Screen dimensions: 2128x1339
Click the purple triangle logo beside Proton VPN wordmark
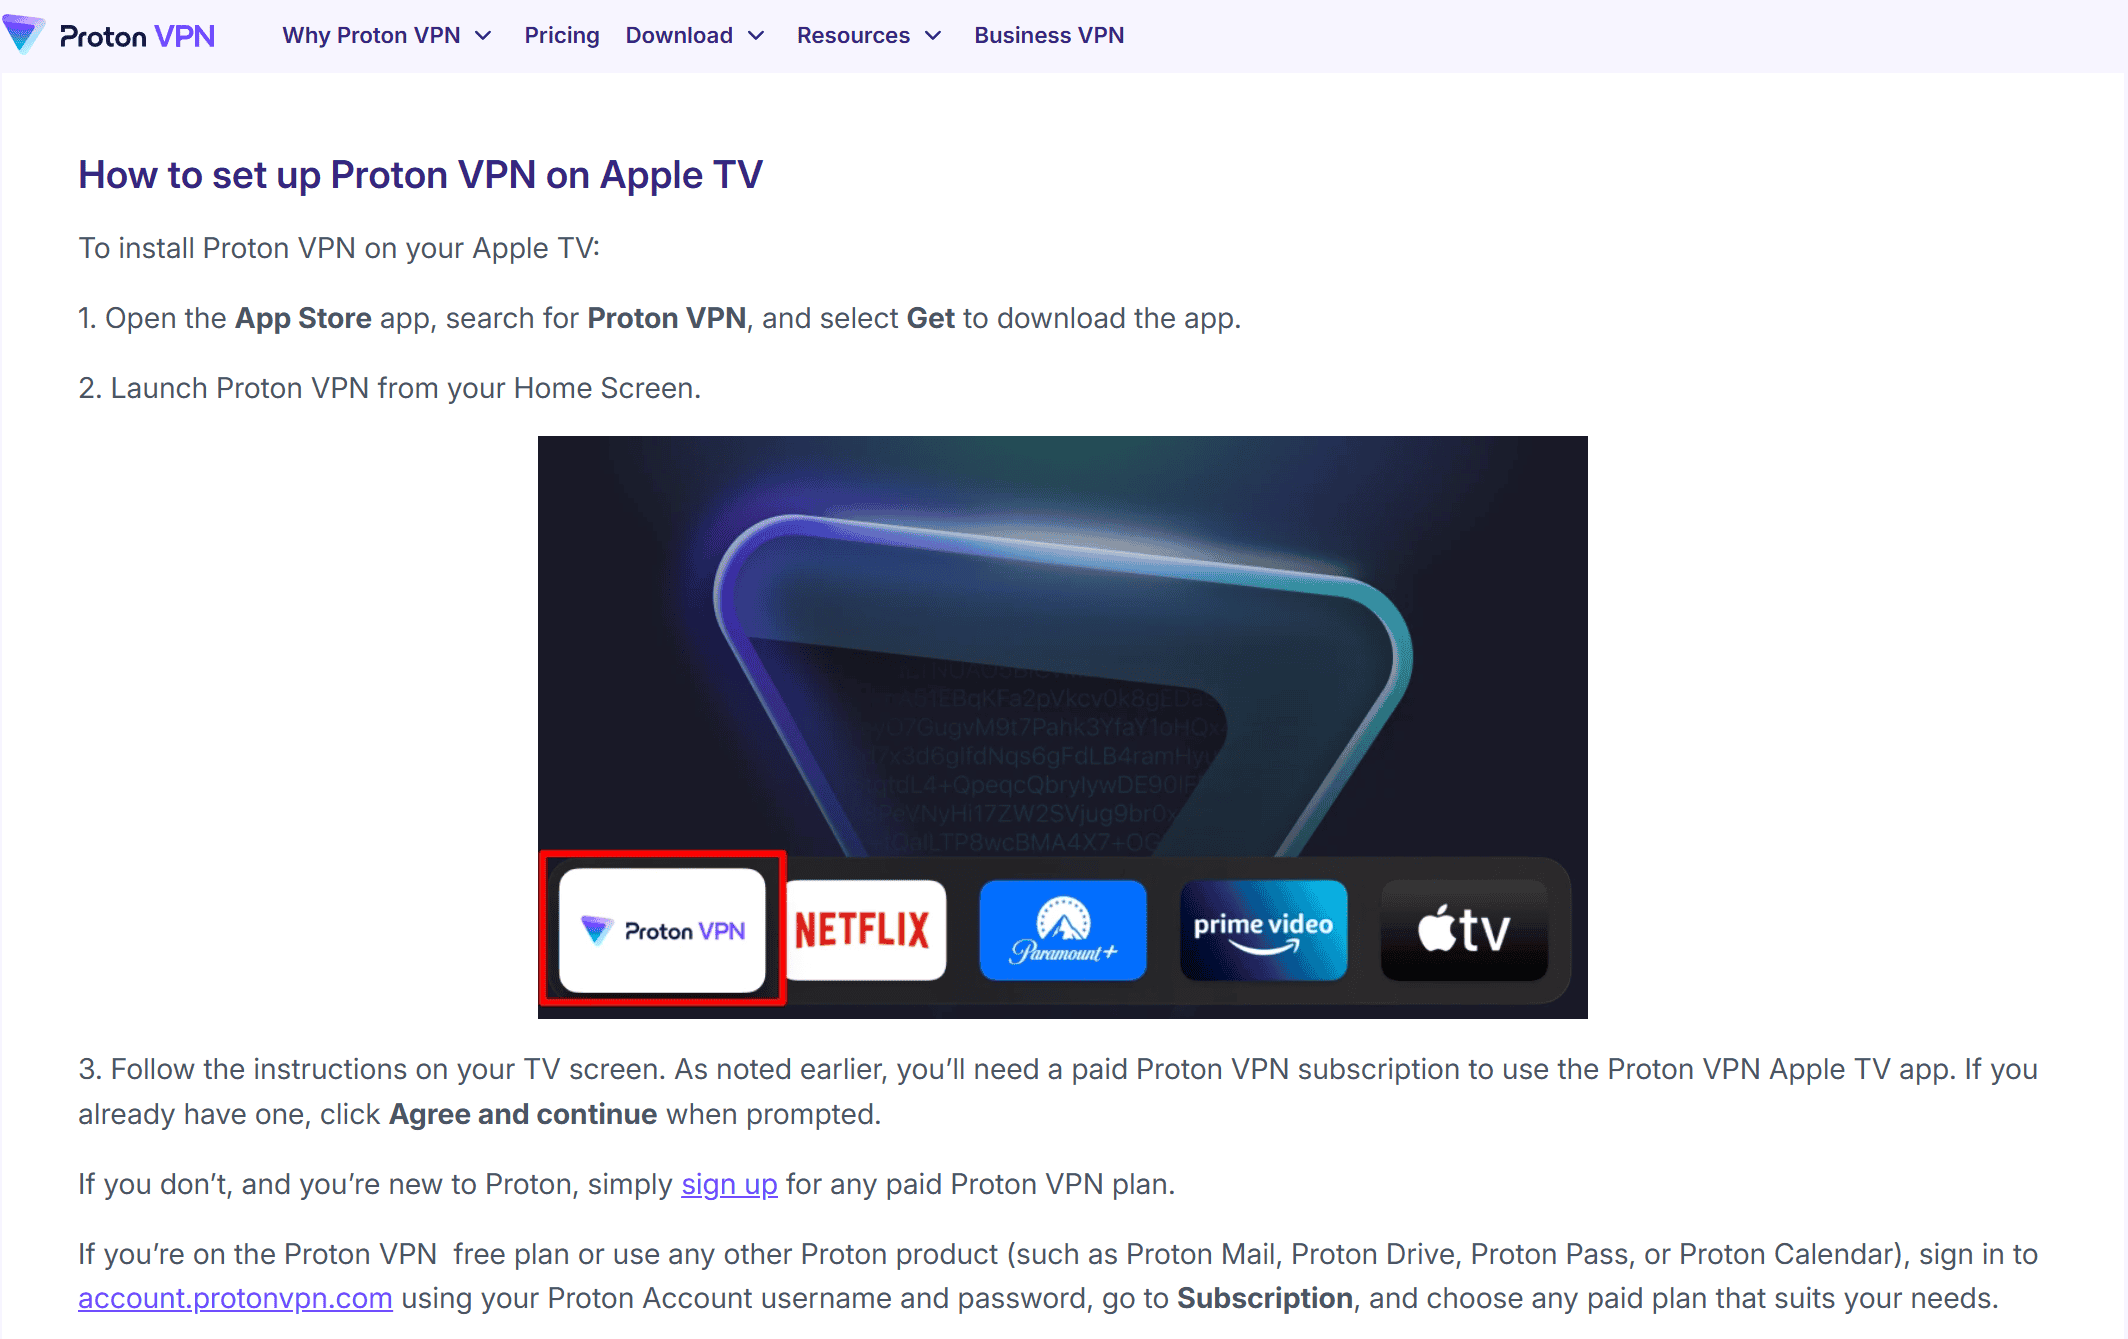[x=26, y=35]
